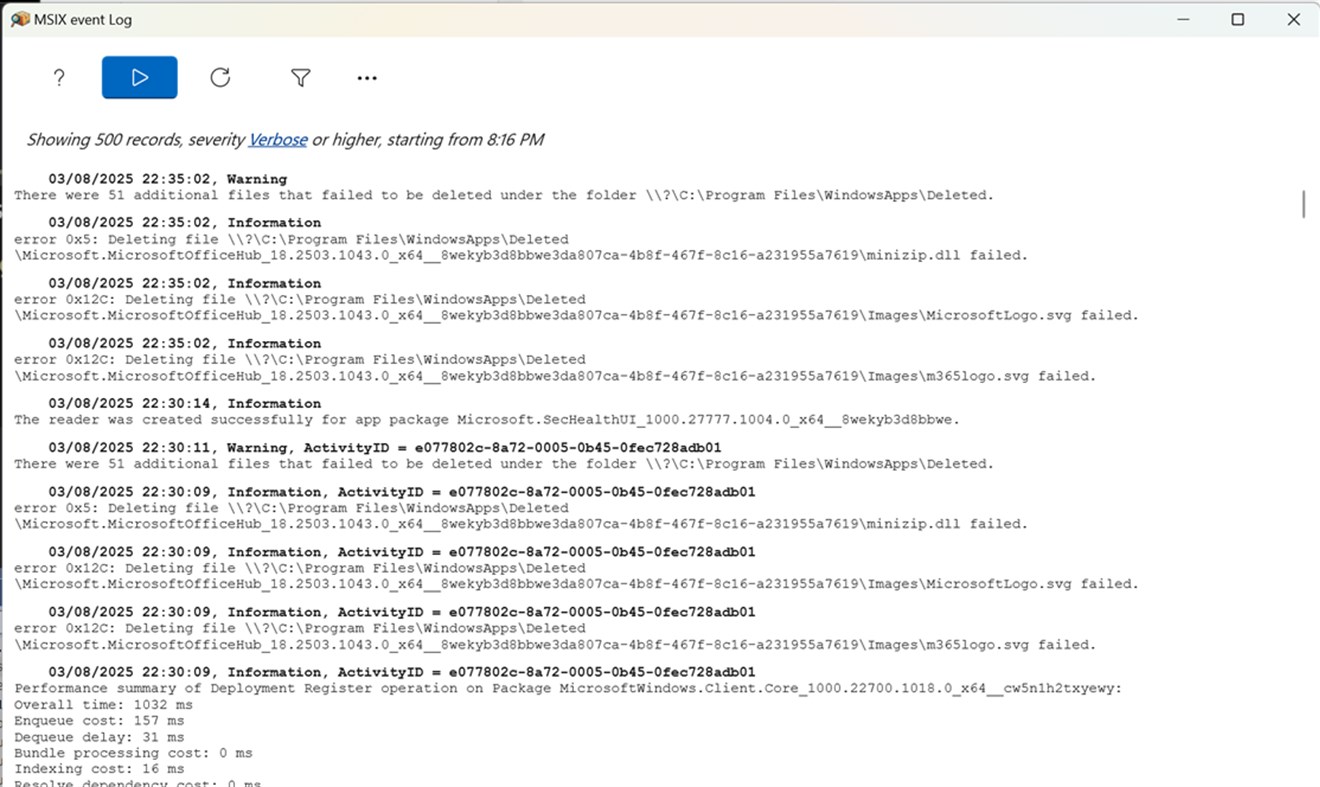This screenshot has width=1320, height=787.
Task: Select the '03/08/2025 22:30:14, Information' header
Action: tap(184, 404)
